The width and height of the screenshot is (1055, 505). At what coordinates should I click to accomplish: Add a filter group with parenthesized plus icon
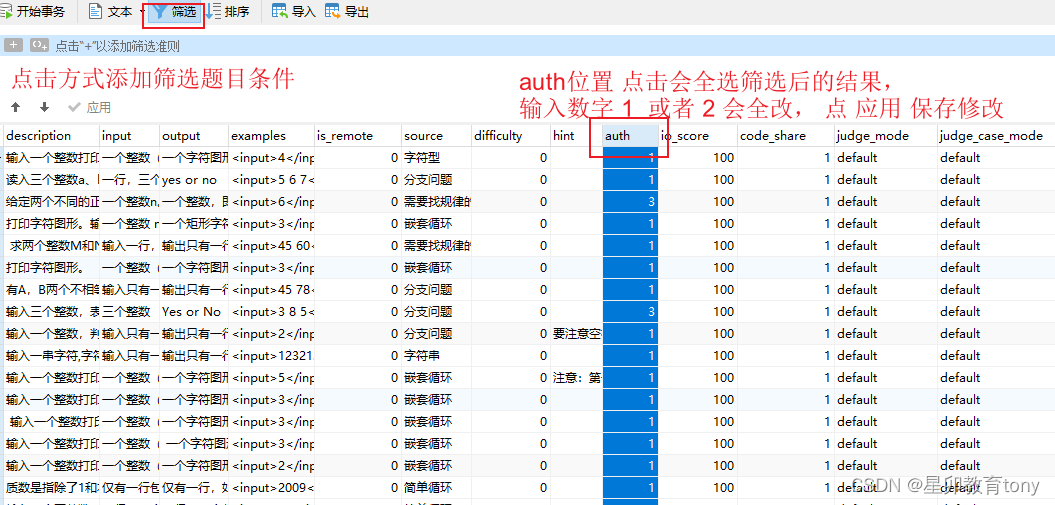(x=39, y=46)
